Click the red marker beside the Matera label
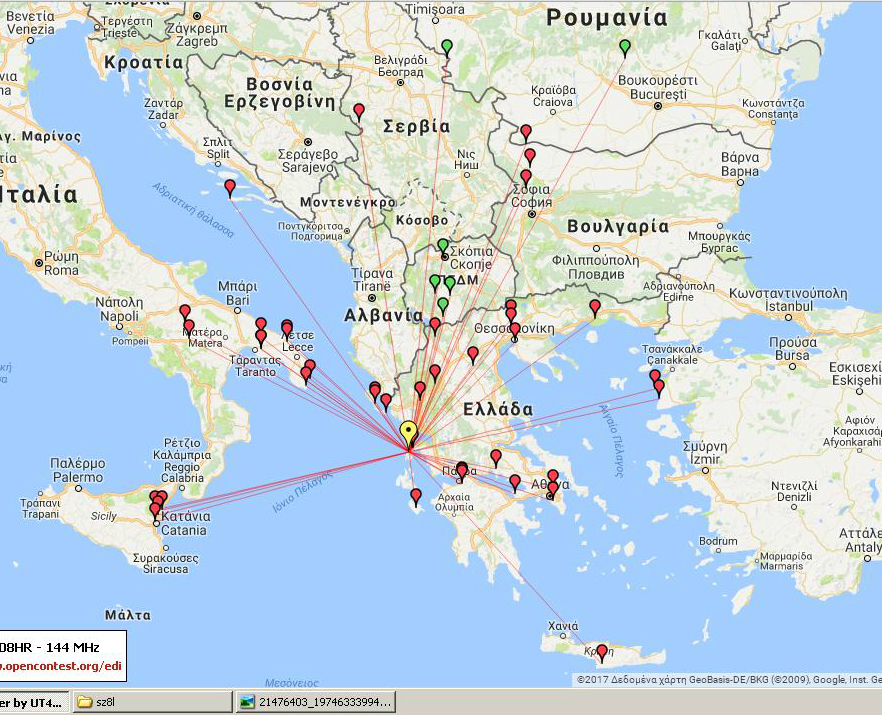 (189, 327)
